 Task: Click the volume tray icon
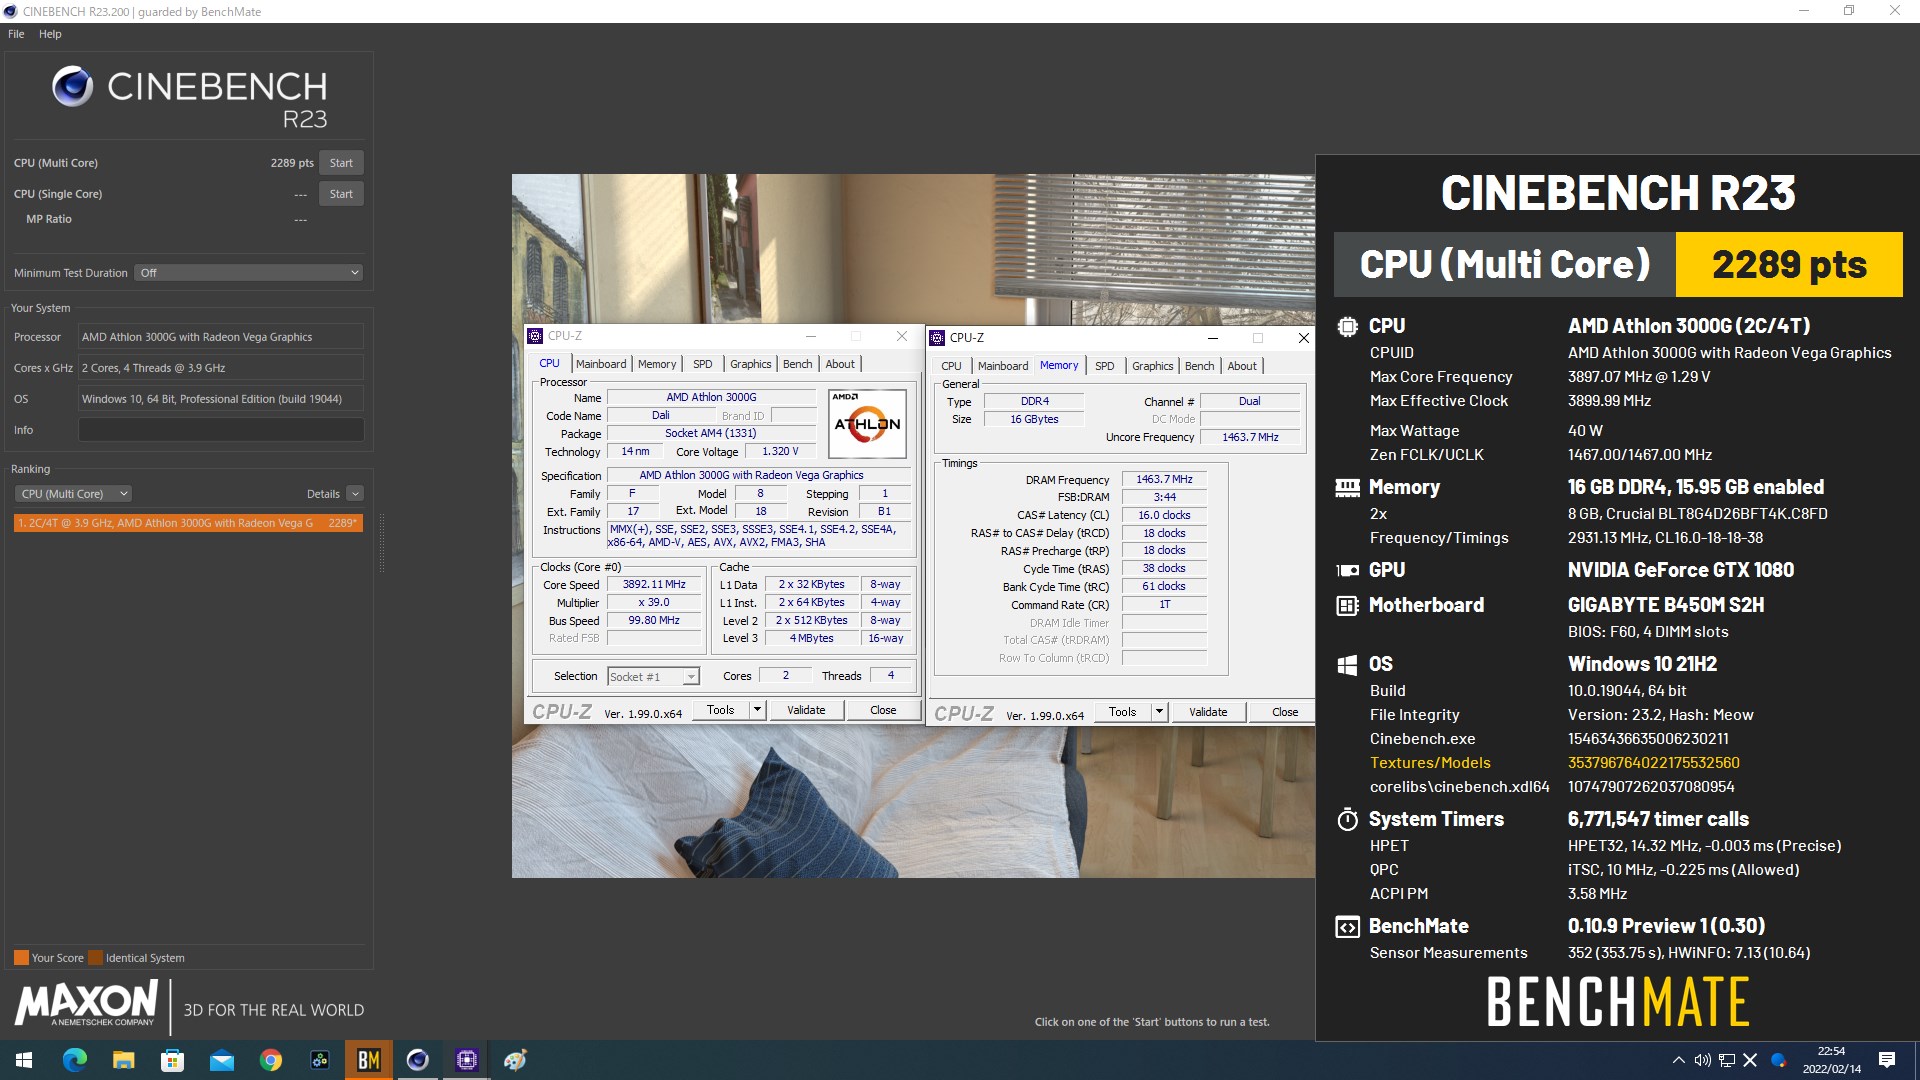(x=1702, y=1060)
